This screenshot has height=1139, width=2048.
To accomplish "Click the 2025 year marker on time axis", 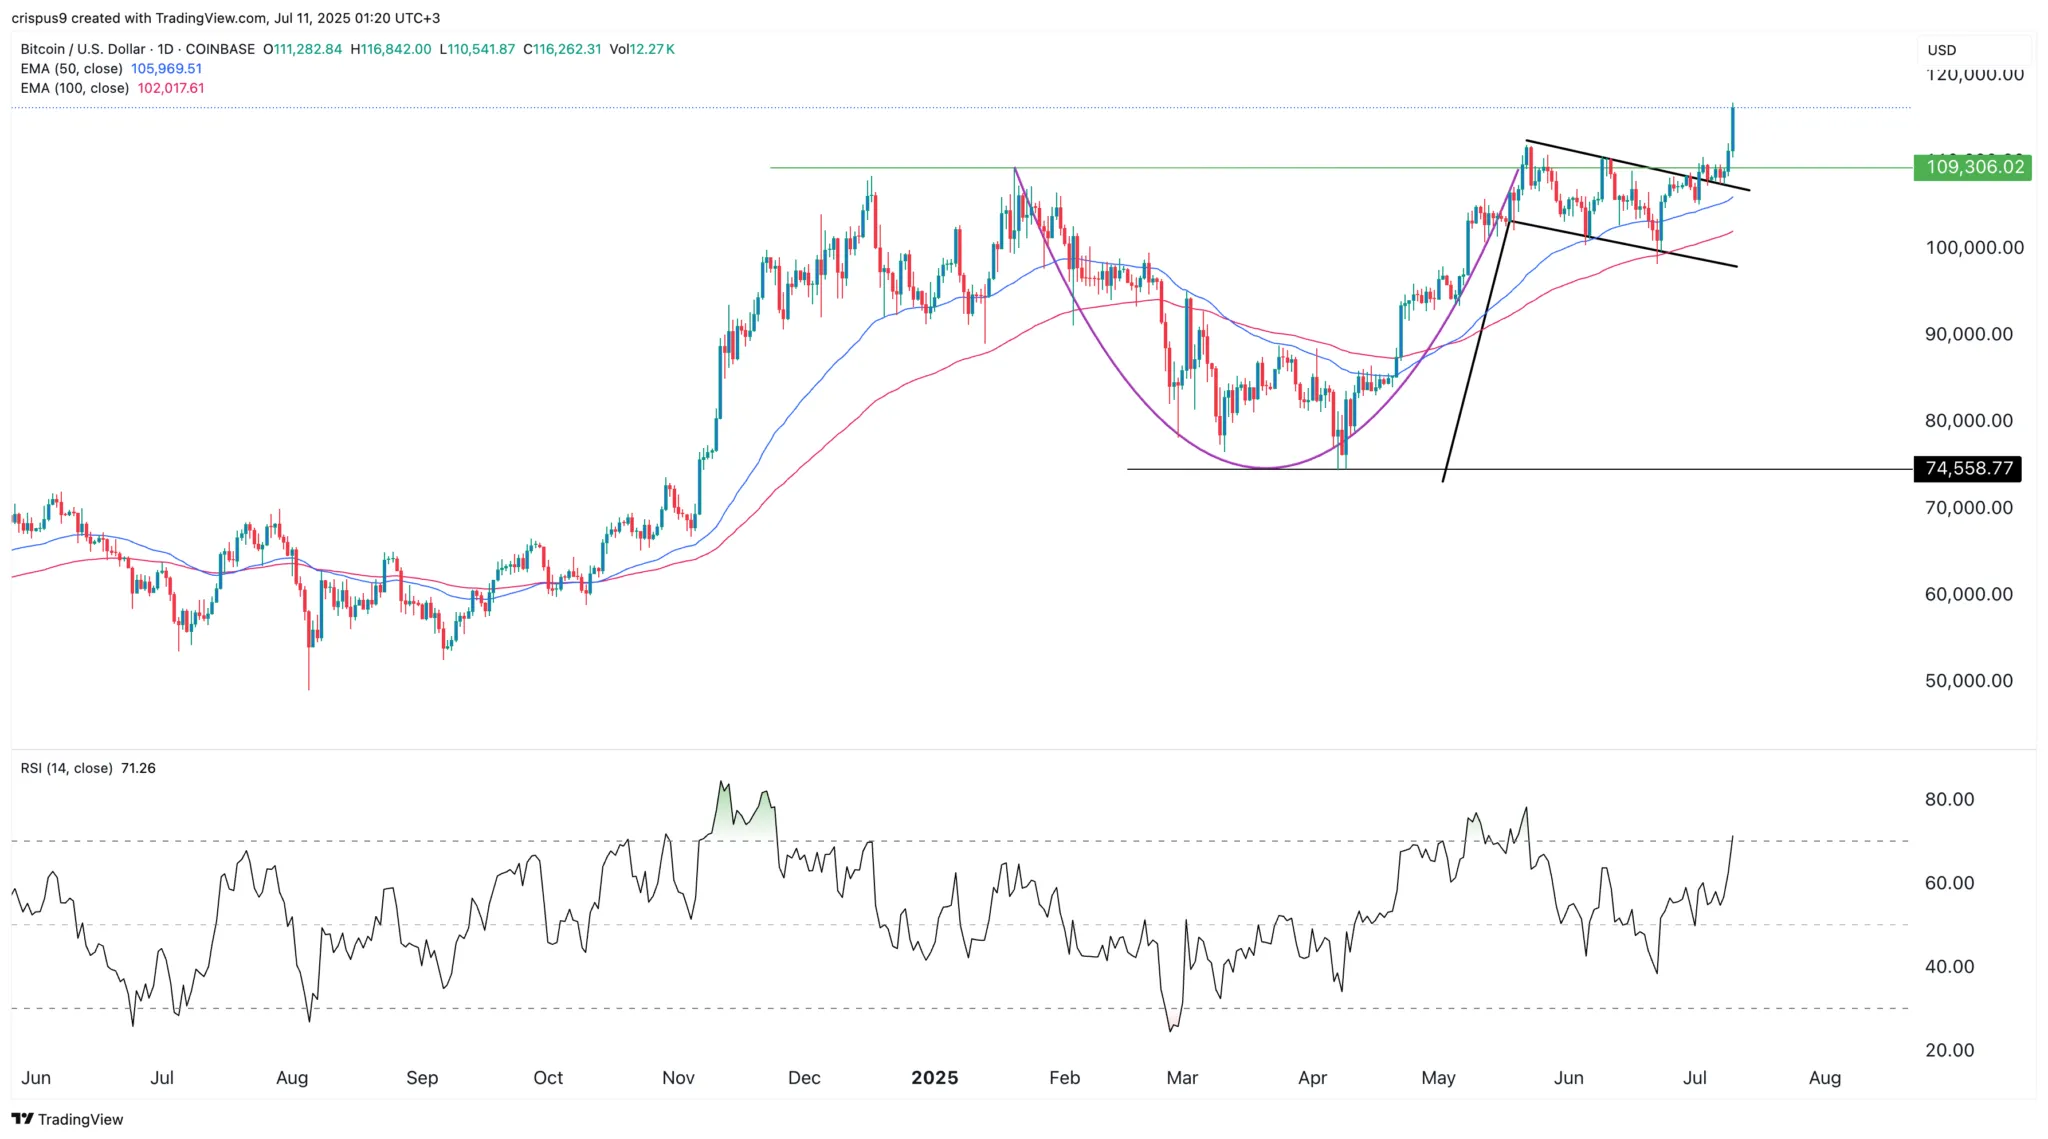I will (x=934, y=1078).
